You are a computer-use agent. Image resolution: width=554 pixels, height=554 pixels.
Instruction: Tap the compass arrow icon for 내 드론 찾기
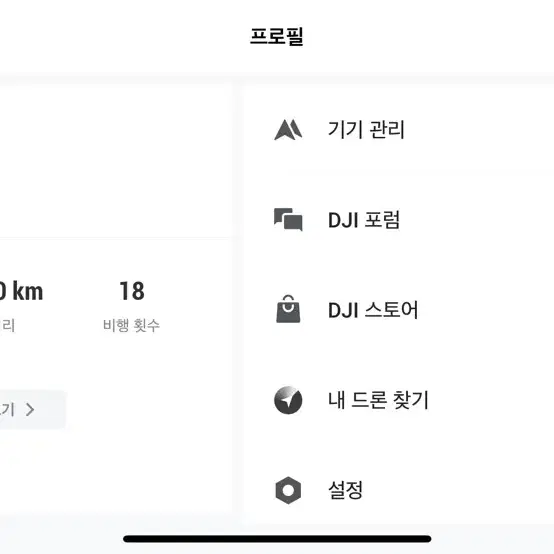(x=288, y=400)
